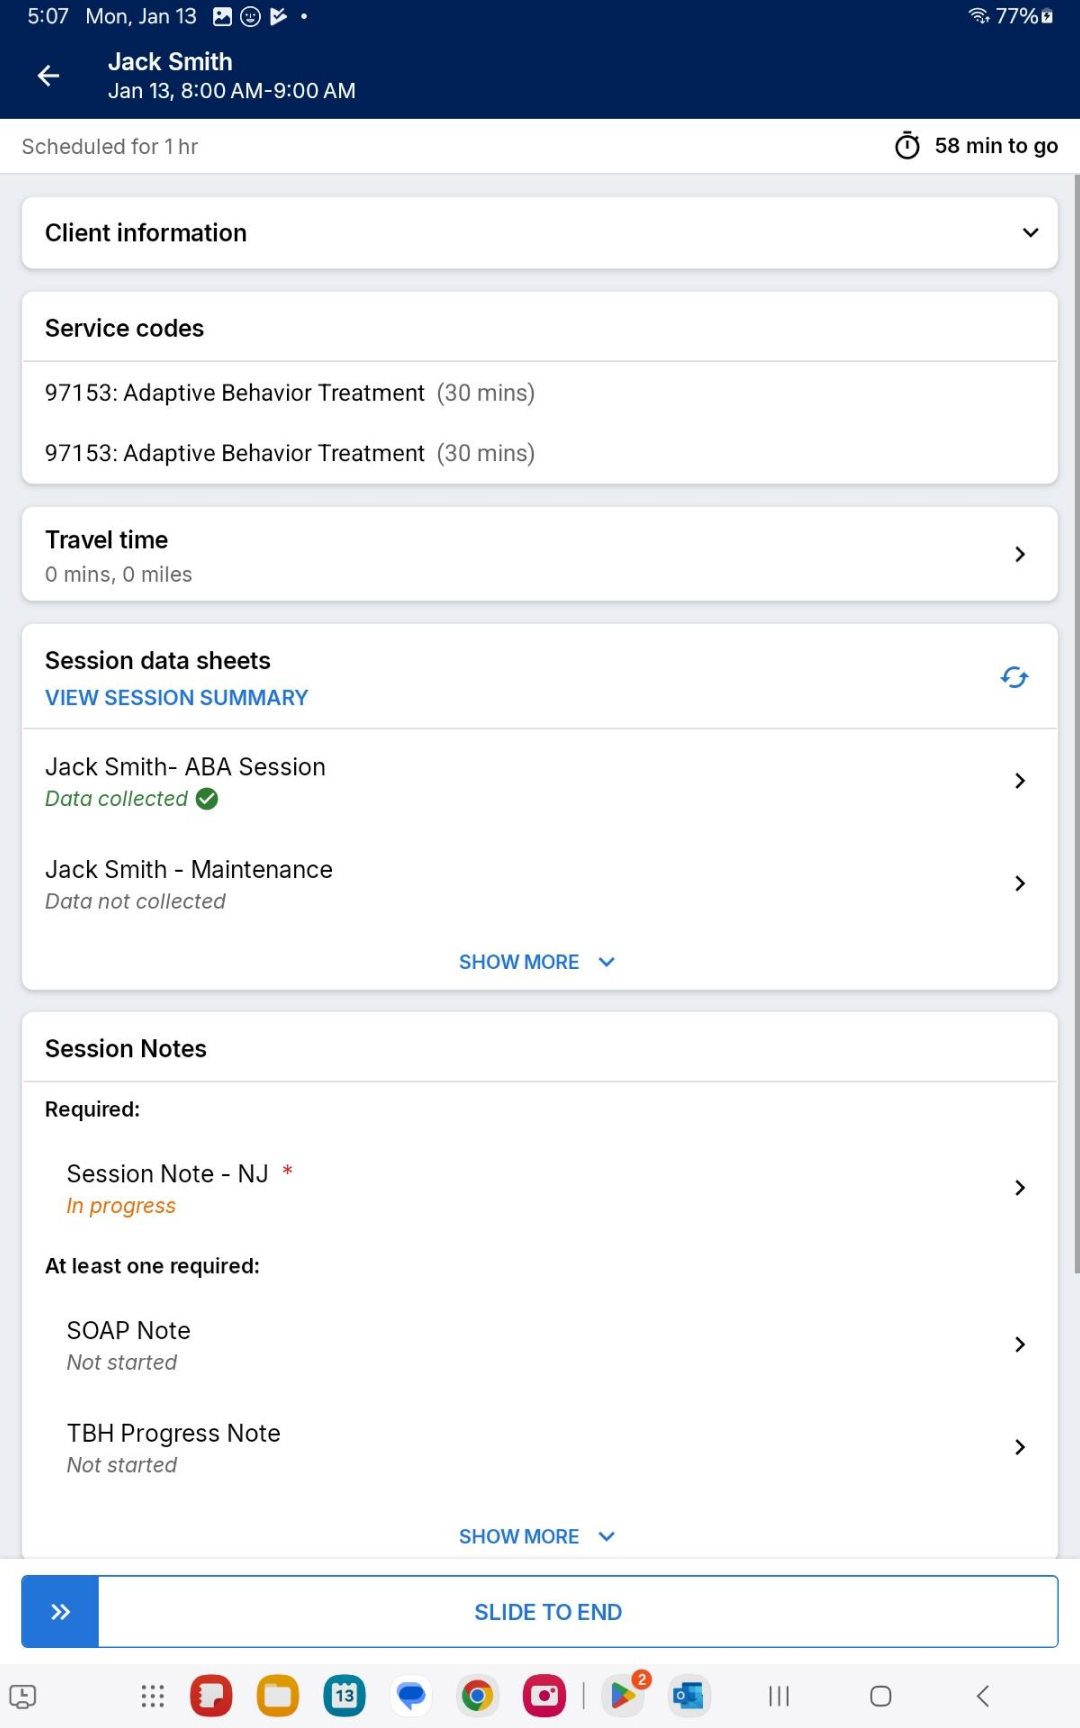Screen dimensions: 1080x1728
Task: Open the Chrome browser from the dock
Action: 477,1696
